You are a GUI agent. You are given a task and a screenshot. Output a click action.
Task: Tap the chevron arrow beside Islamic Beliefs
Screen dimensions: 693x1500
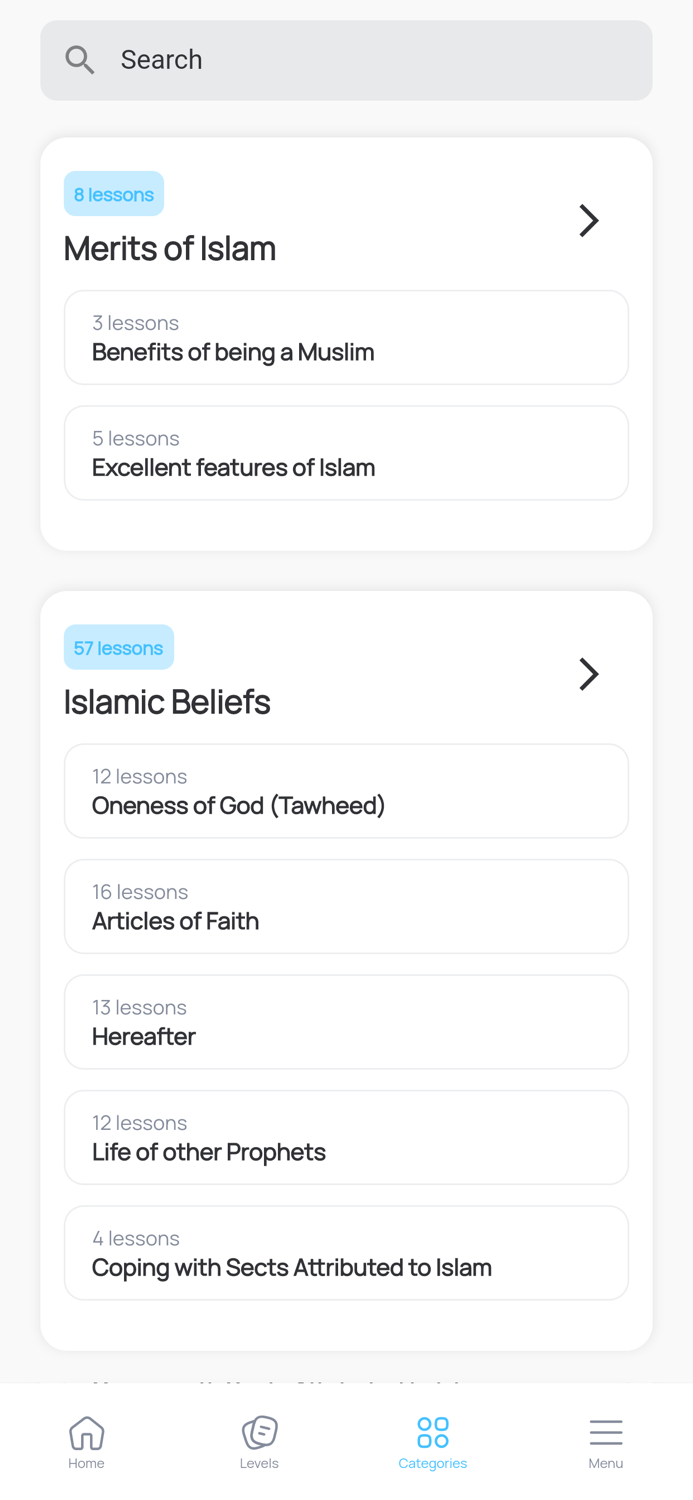[589, 674]
